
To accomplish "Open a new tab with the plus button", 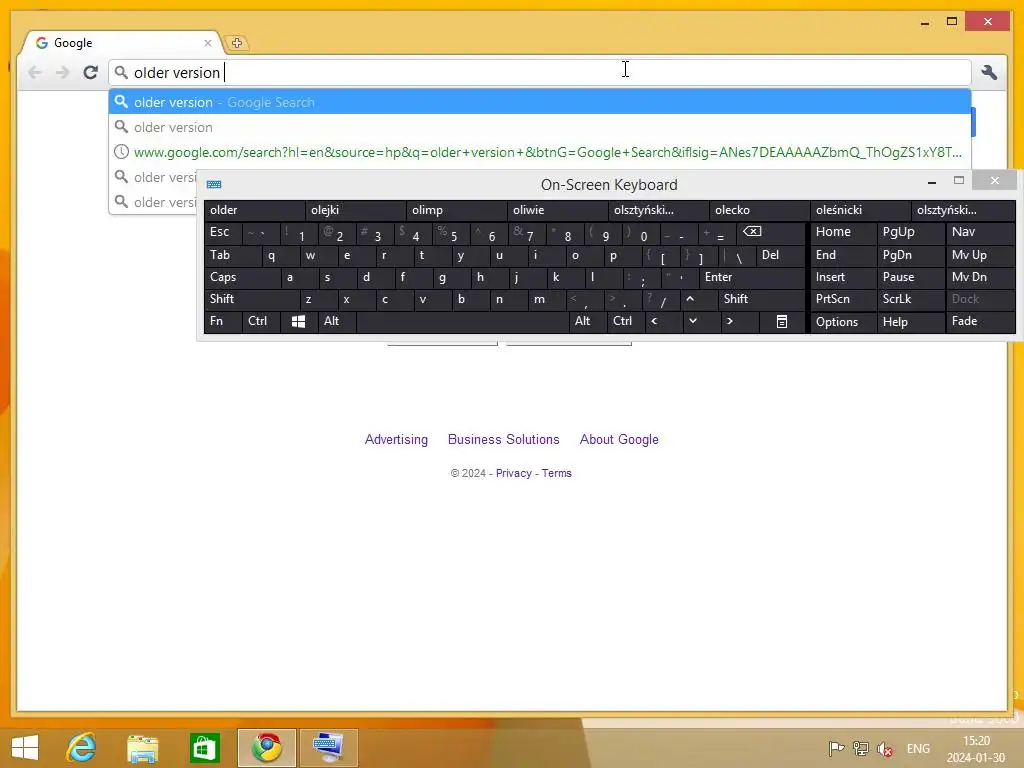I will (237, 43).
